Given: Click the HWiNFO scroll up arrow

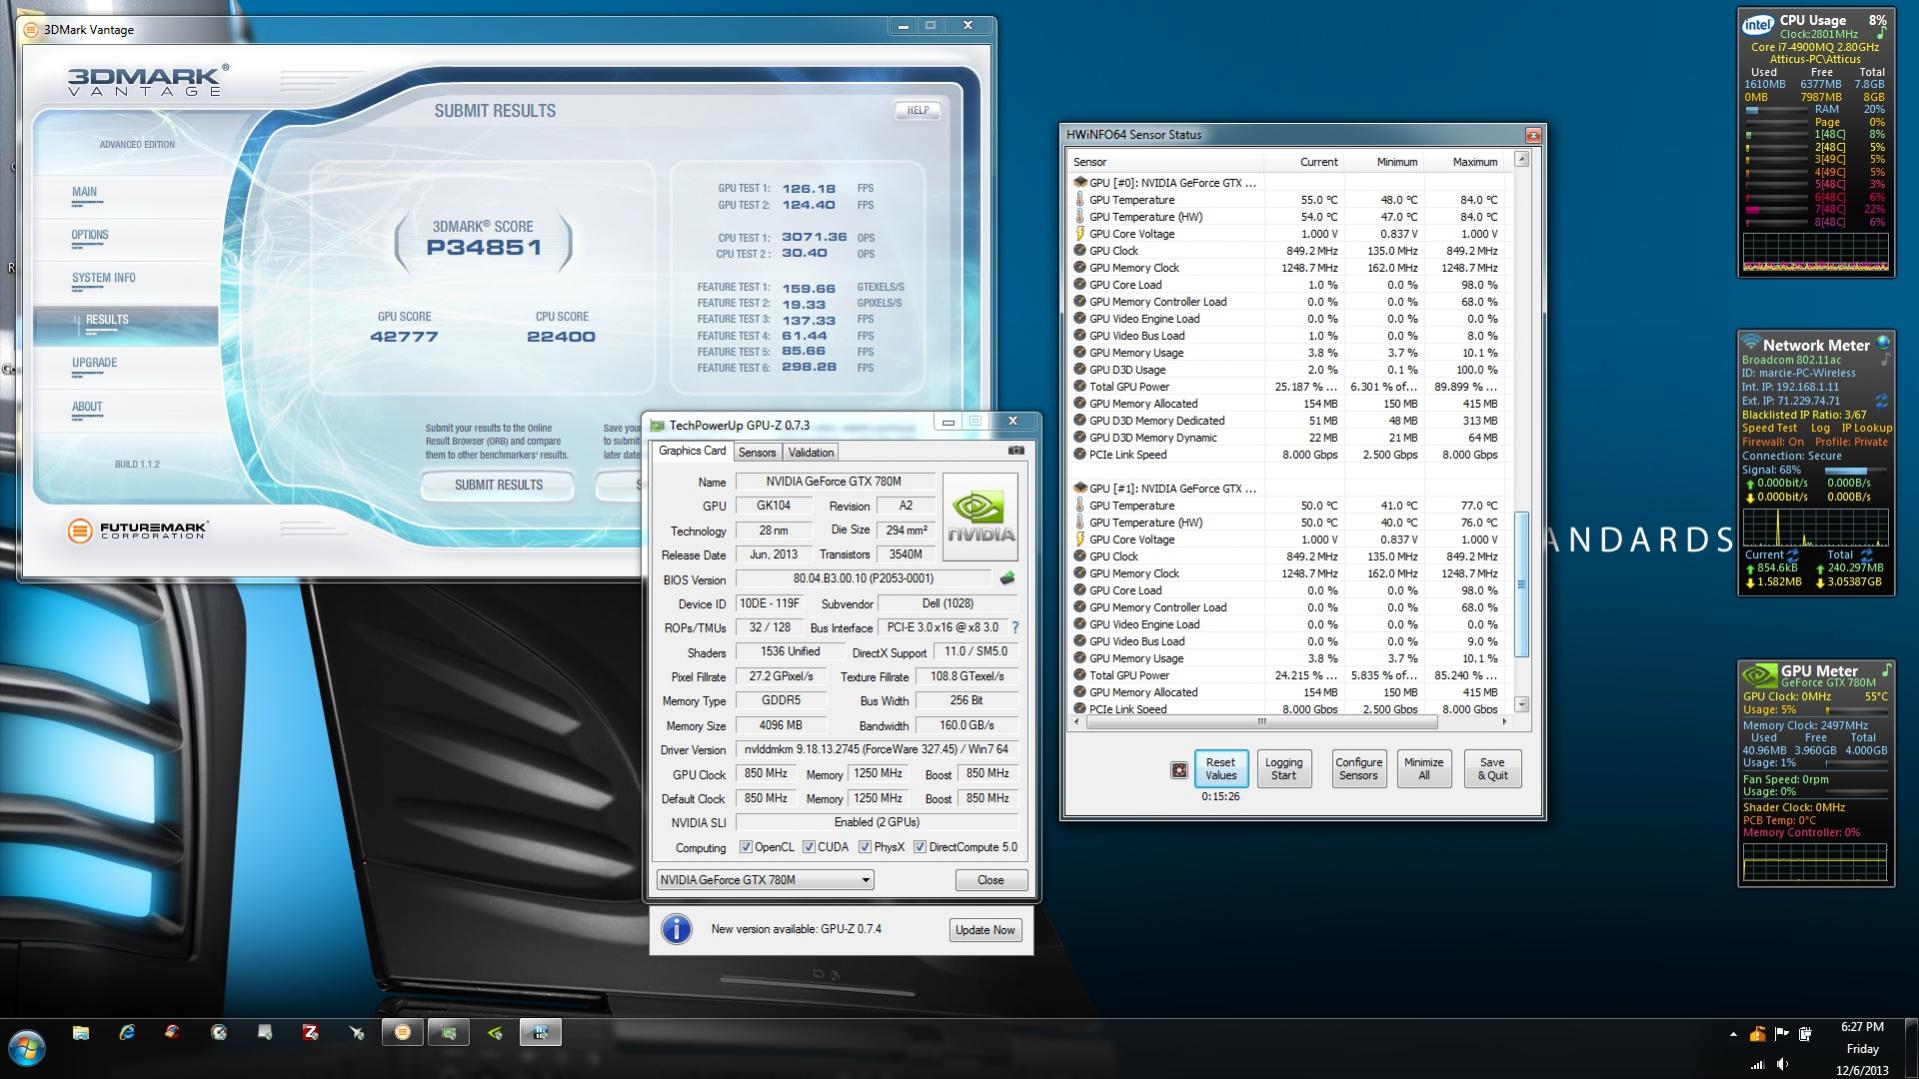Looking at the screenshot, I should click(x=1522, y=159).
